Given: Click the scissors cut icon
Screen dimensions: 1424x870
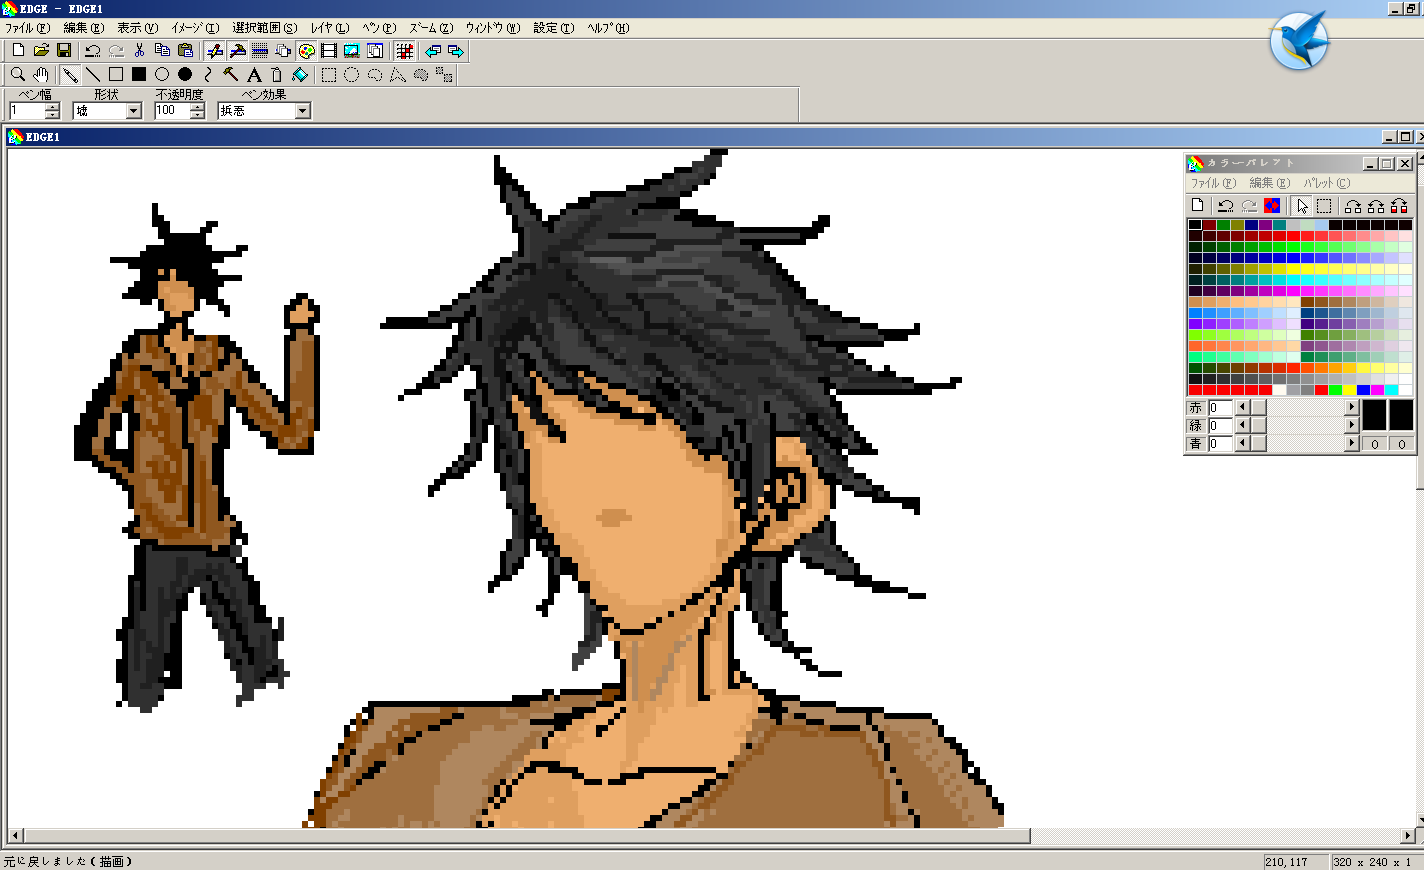Looking at the screenshot, I should [x=139, y=51].
